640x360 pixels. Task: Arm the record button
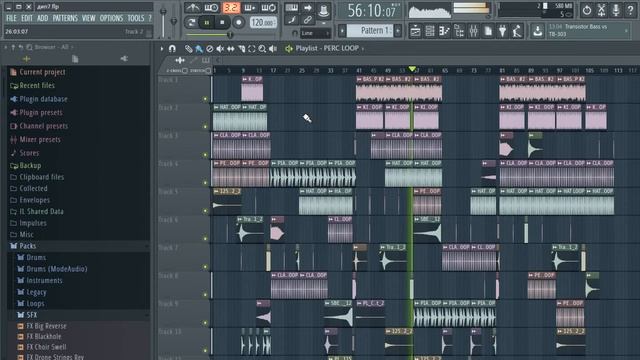(x=239, y=22)
